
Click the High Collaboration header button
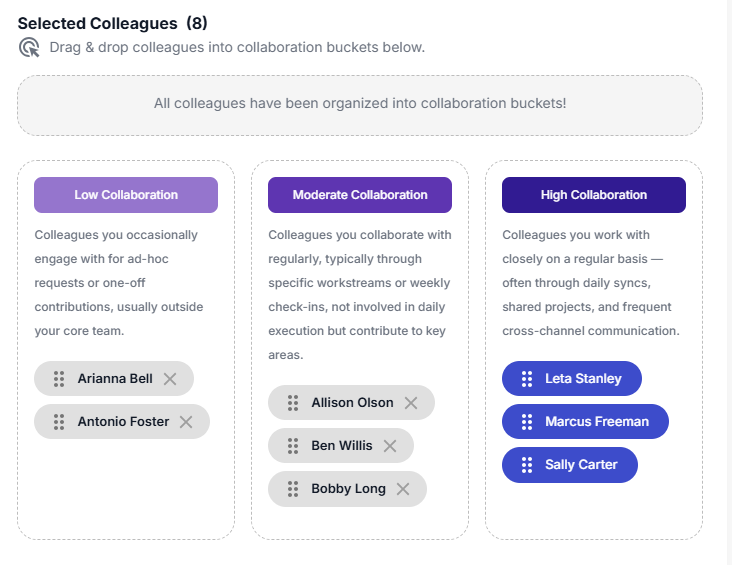pyautogui.click(x=594, y=195)
